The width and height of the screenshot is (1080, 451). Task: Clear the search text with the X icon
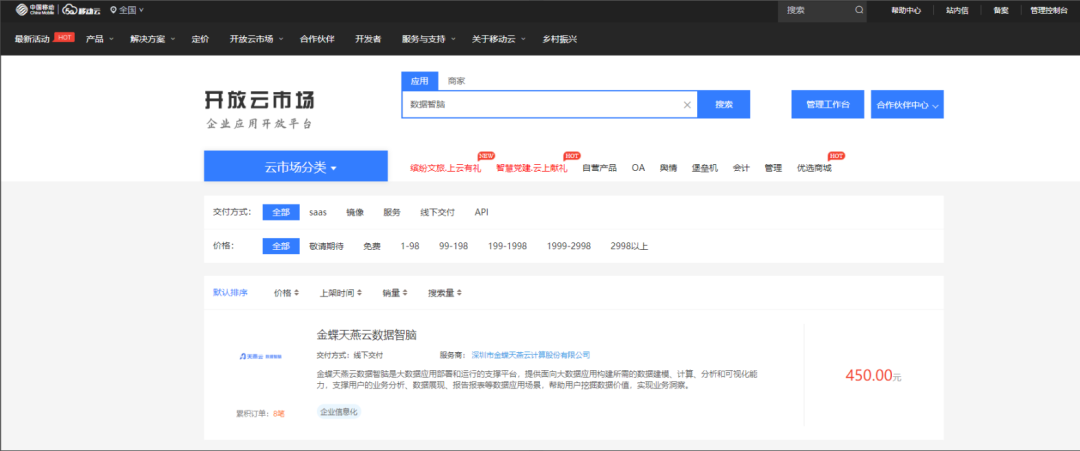(687, 104)
